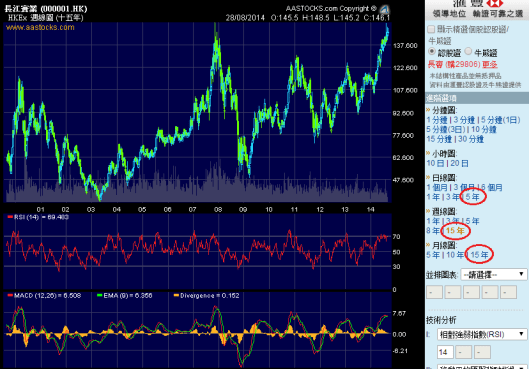Click the RSI period field showing 14
Screen dimensions: 529x369
(445, 352)
